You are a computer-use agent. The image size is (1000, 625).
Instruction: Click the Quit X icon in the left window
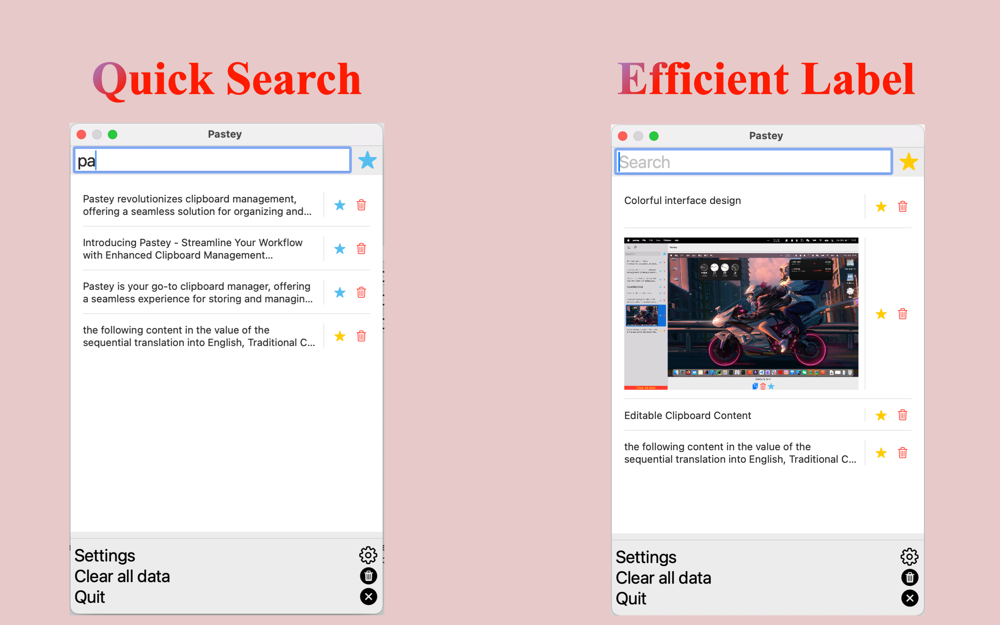coord(369,597)
